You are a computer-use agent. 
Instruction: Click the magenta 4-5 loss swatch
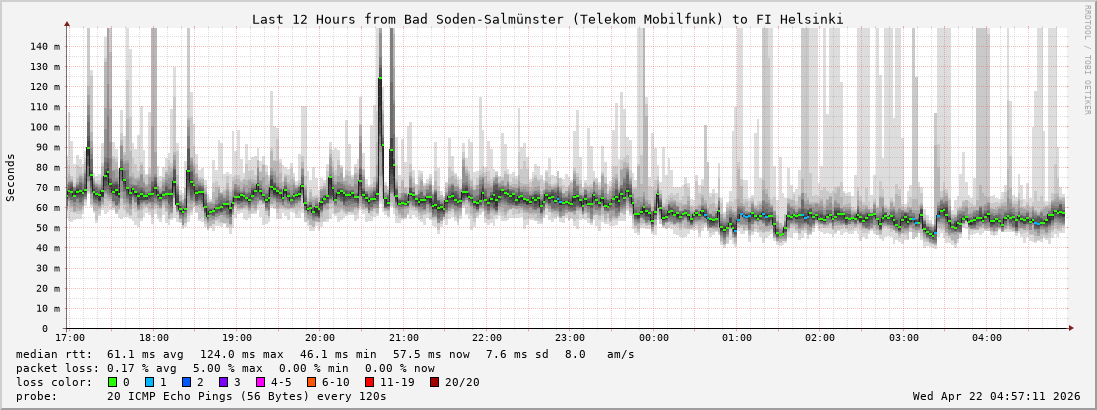point(260,382)
